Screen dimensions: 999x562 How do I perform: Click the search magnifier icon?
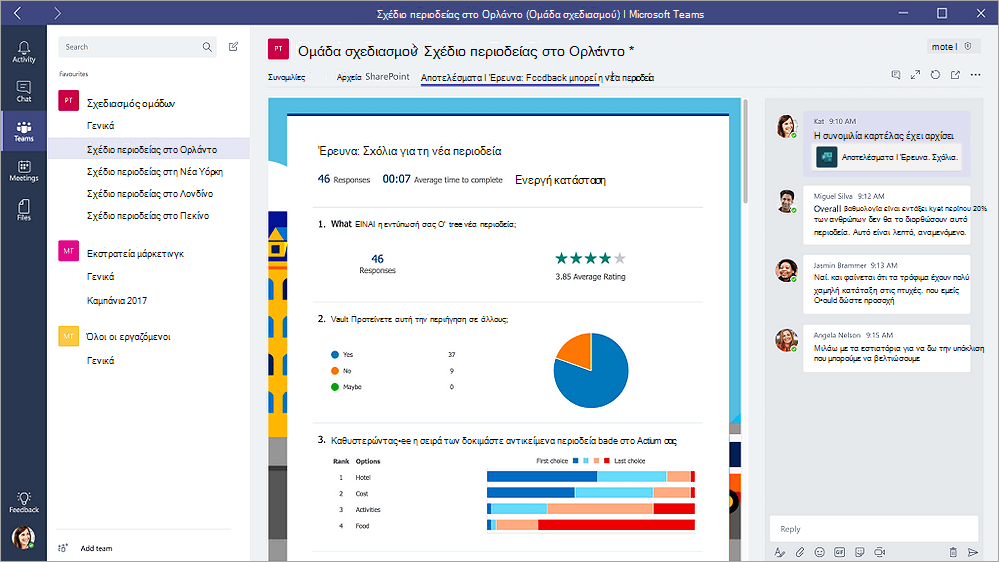point(207,47)
